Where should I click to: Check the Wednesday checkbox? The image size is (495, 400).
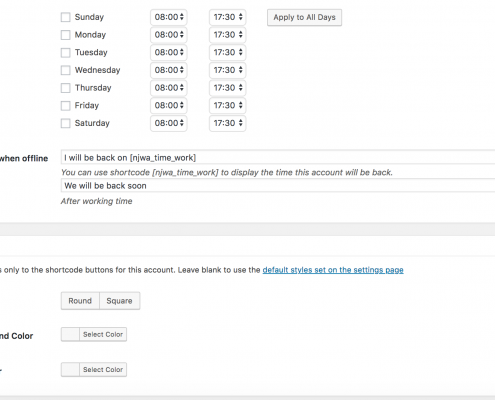point(66,70)
